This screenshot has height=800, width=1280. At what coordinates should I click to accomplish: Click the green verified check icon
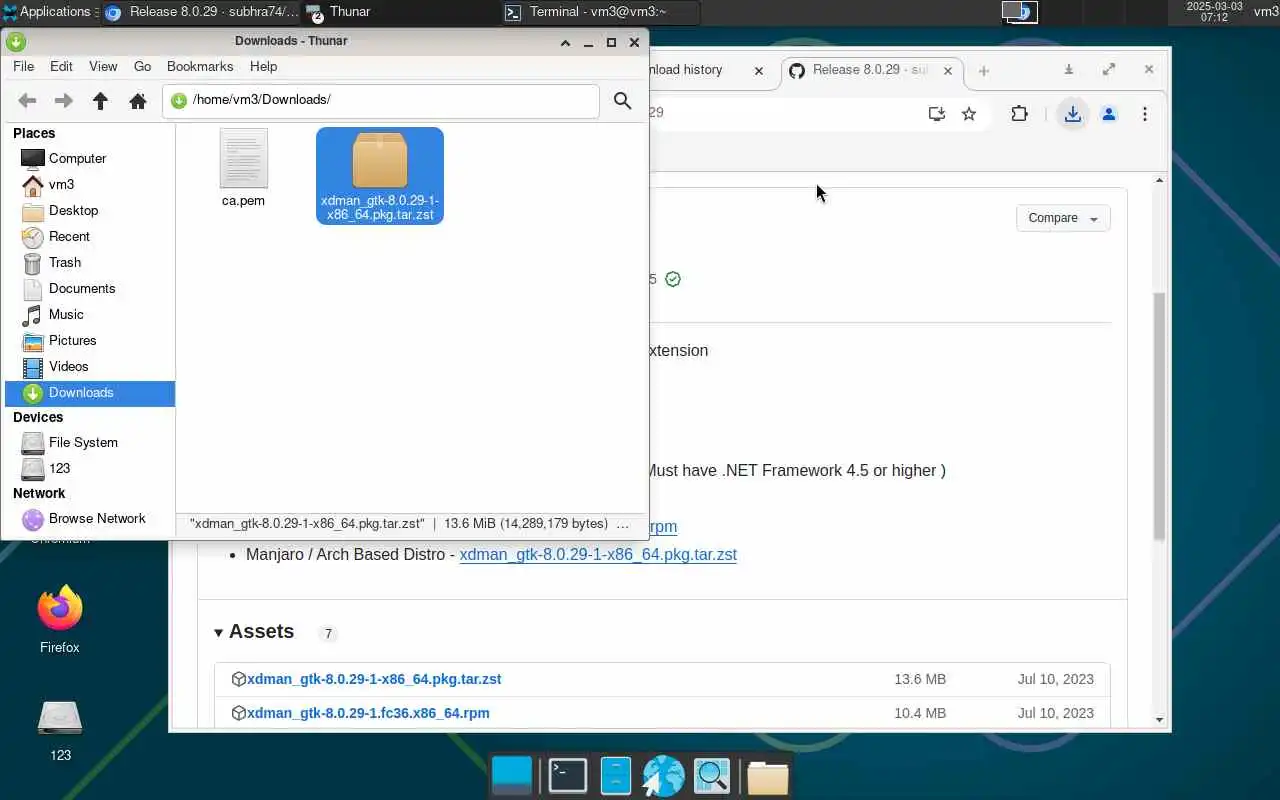click(x=673, y=279)
